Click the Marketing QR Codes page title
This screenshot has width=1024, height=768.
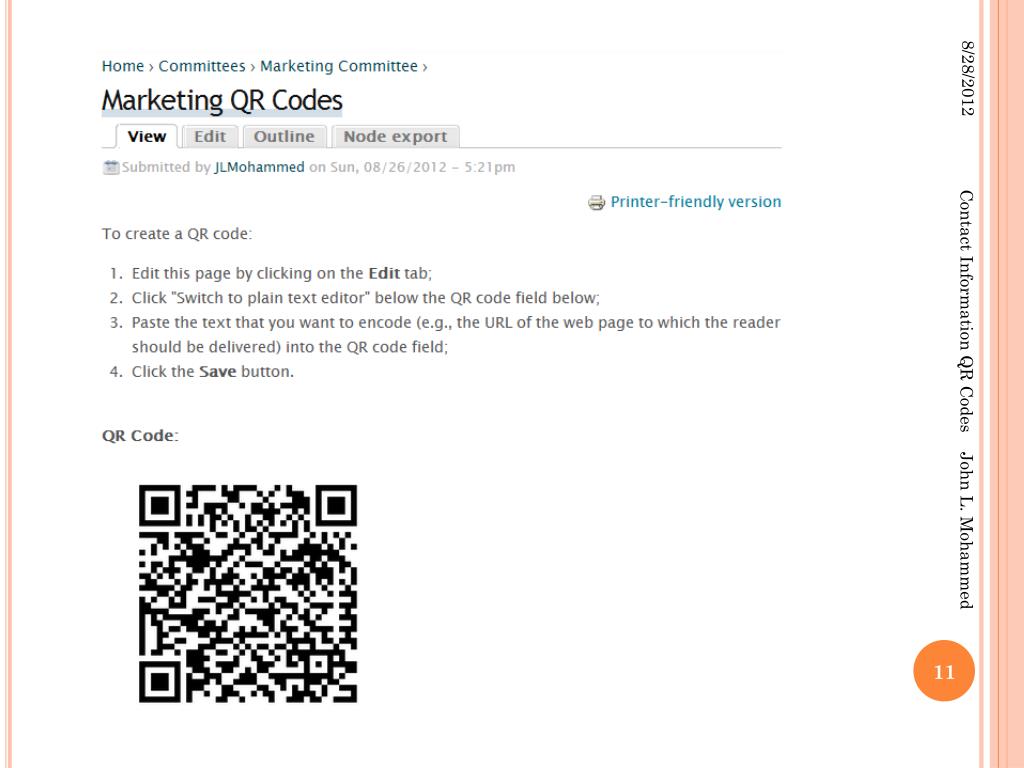[x=222, y=101]
